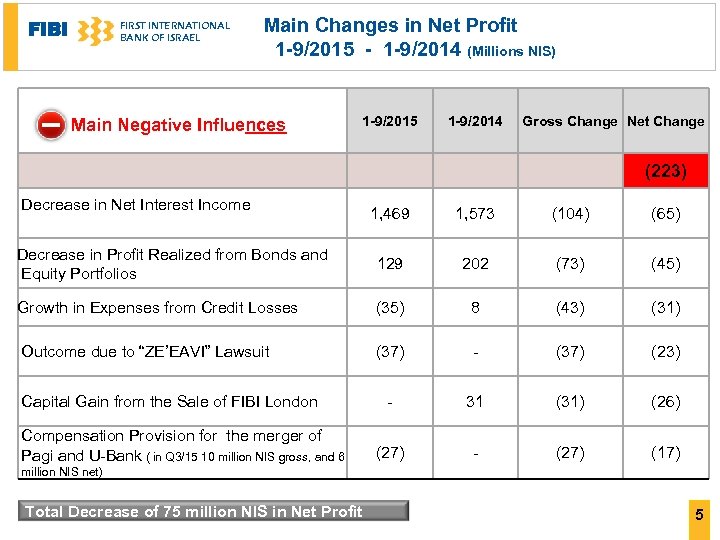720x540 pixels.
Task: Click the 1,469 net interest income value
Action: coord(390,214)
